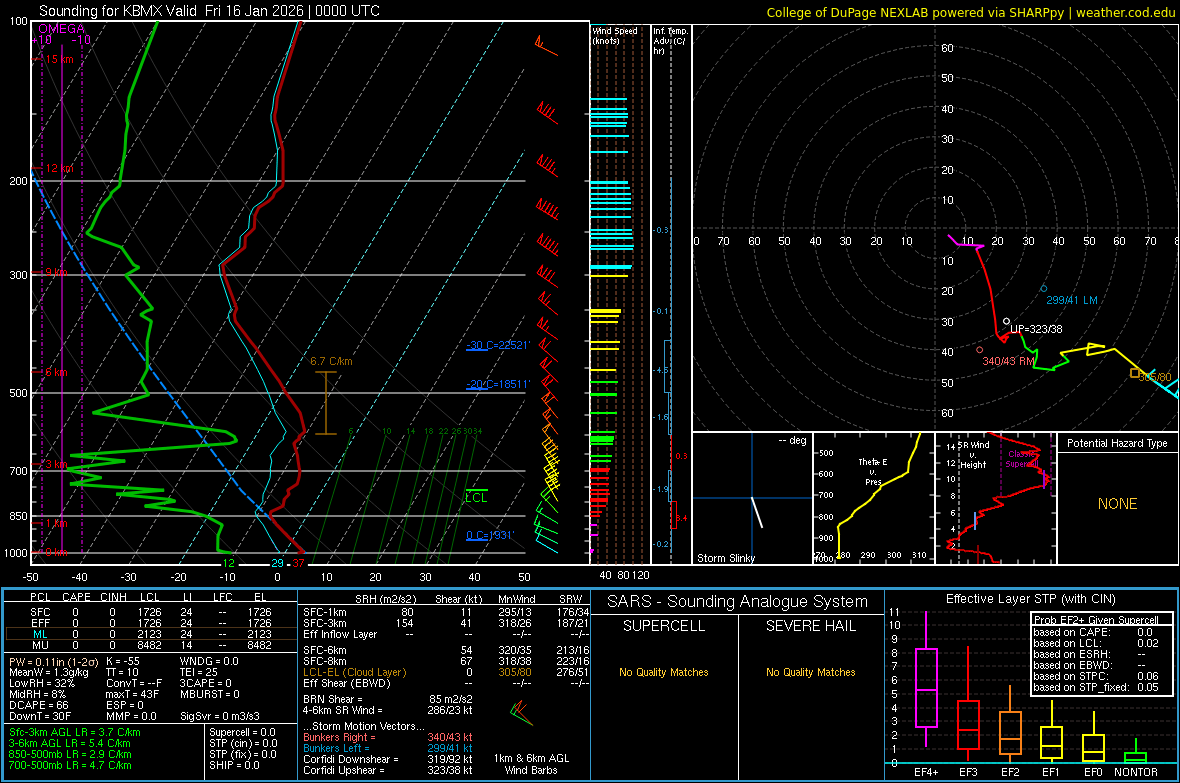Click the green LCL marker on the skew-T
Screen dimensions: 1180x783
(x=476, y=497)
